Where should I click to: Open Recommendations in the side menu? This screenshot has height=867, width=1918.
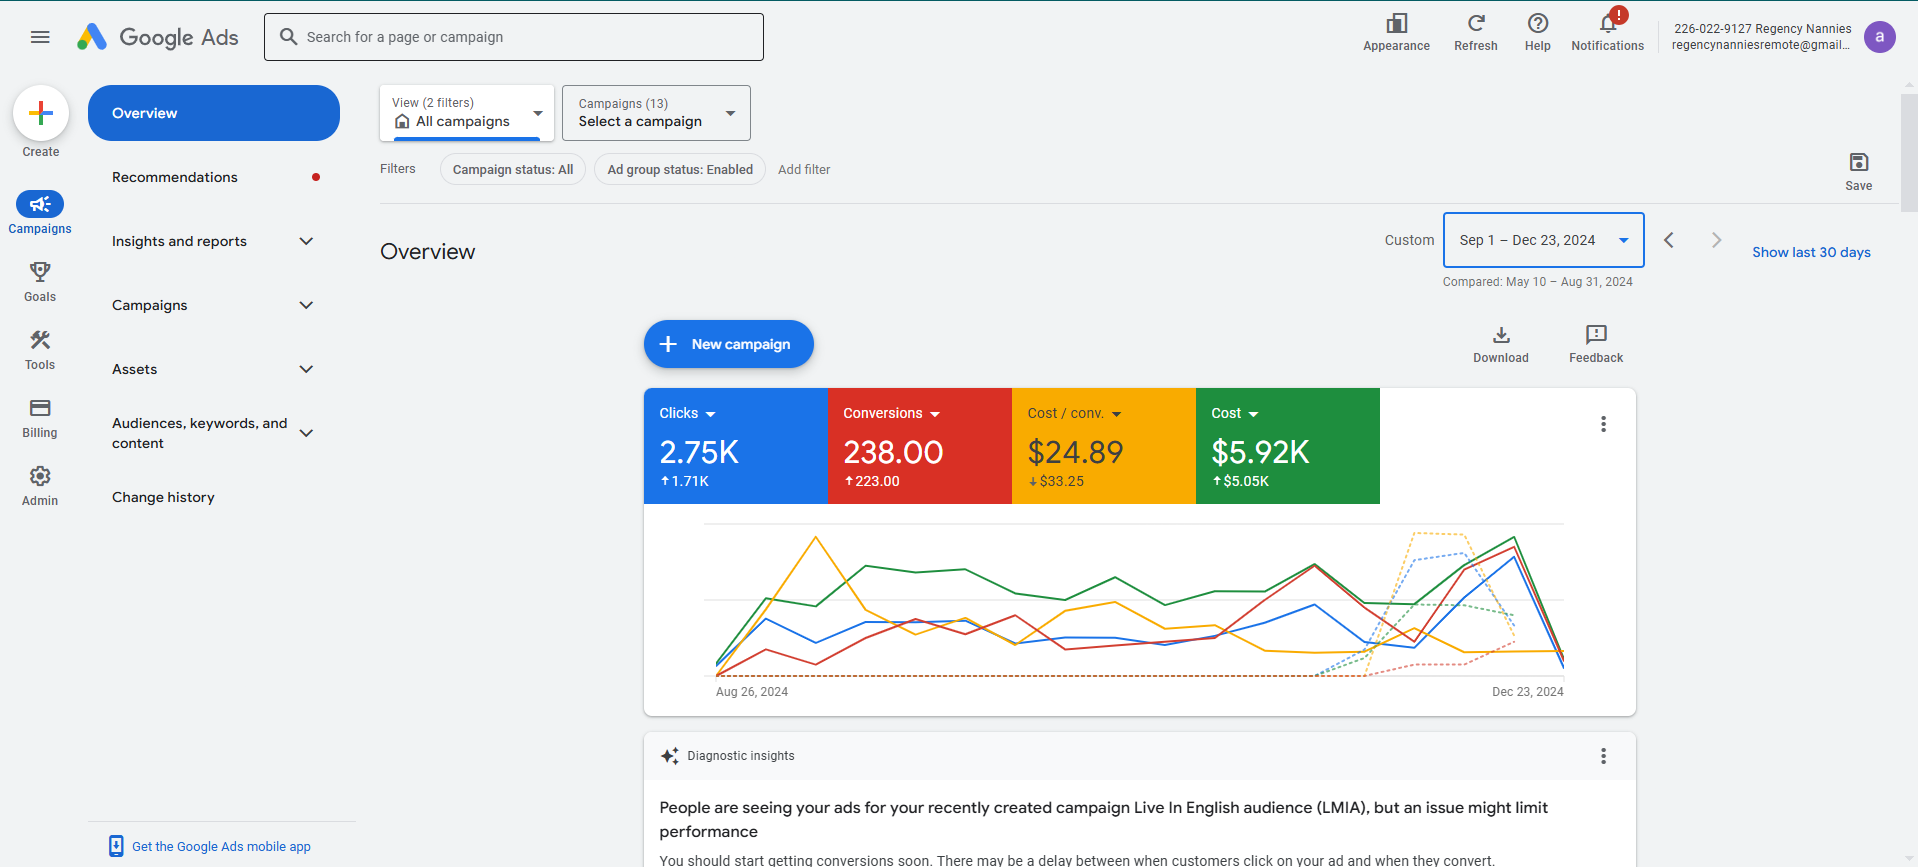175,177
